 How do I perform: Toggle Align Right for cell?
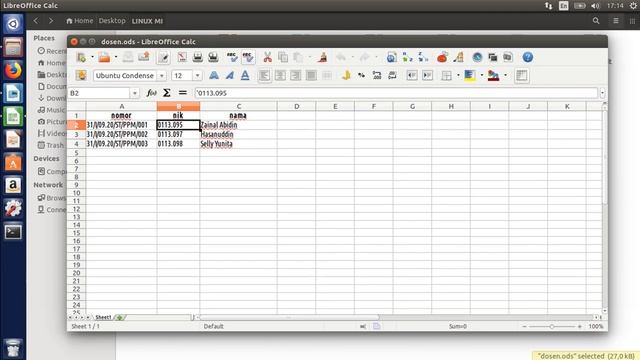pos(296,76)
